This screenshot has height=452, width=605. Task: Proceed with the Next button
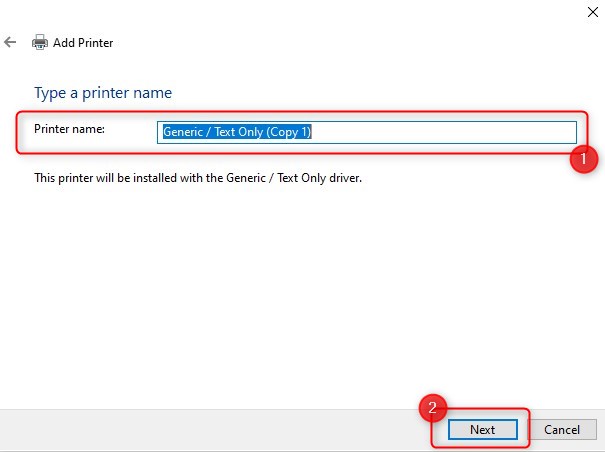482,430
